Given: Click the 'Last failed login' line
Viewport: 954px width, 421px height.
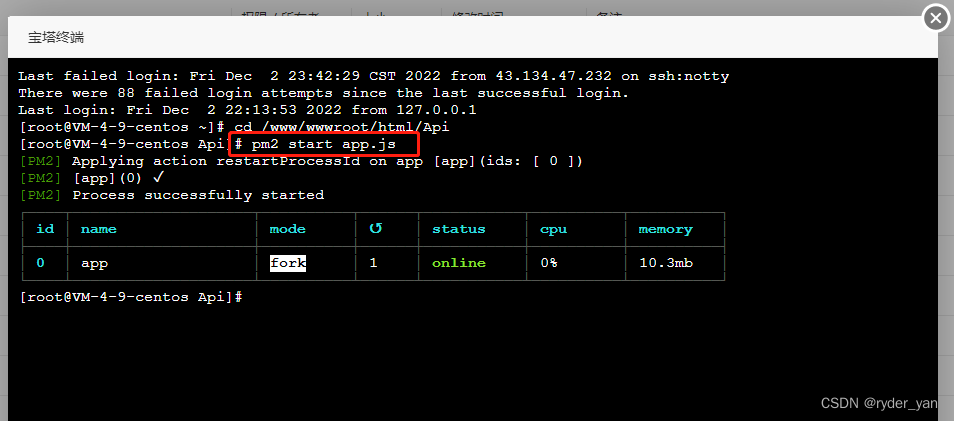Looking at the screenshot, I should 374,76.
